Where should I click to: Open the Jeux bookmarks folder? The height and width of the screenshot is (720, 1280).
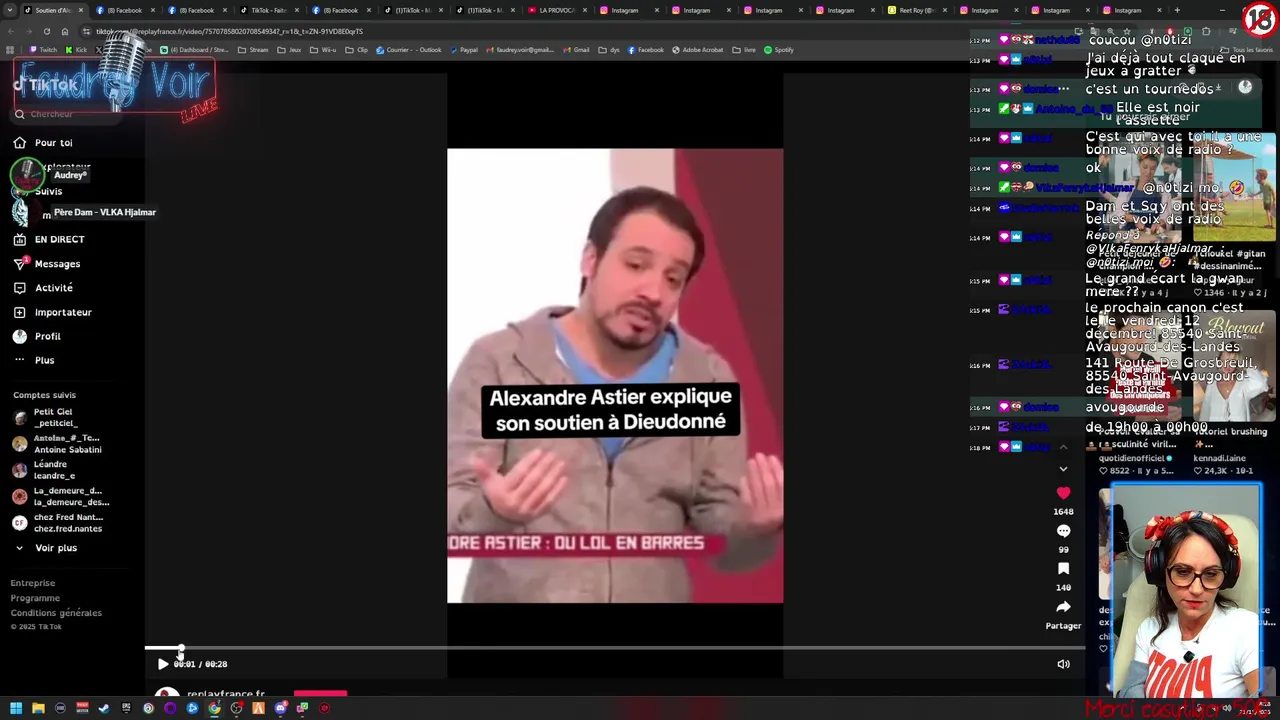pyautogui.click(x=288, y=50)
